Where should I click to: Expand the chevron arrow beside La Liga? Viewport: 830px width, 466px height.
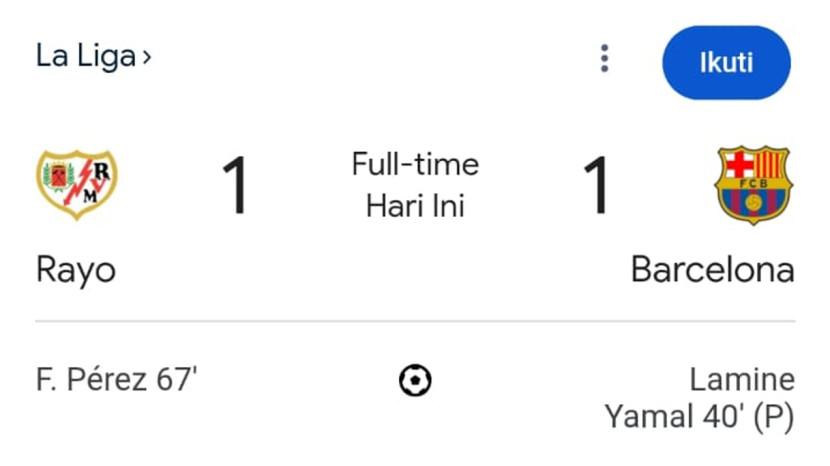pyautogui.click(x=148, y=58)
